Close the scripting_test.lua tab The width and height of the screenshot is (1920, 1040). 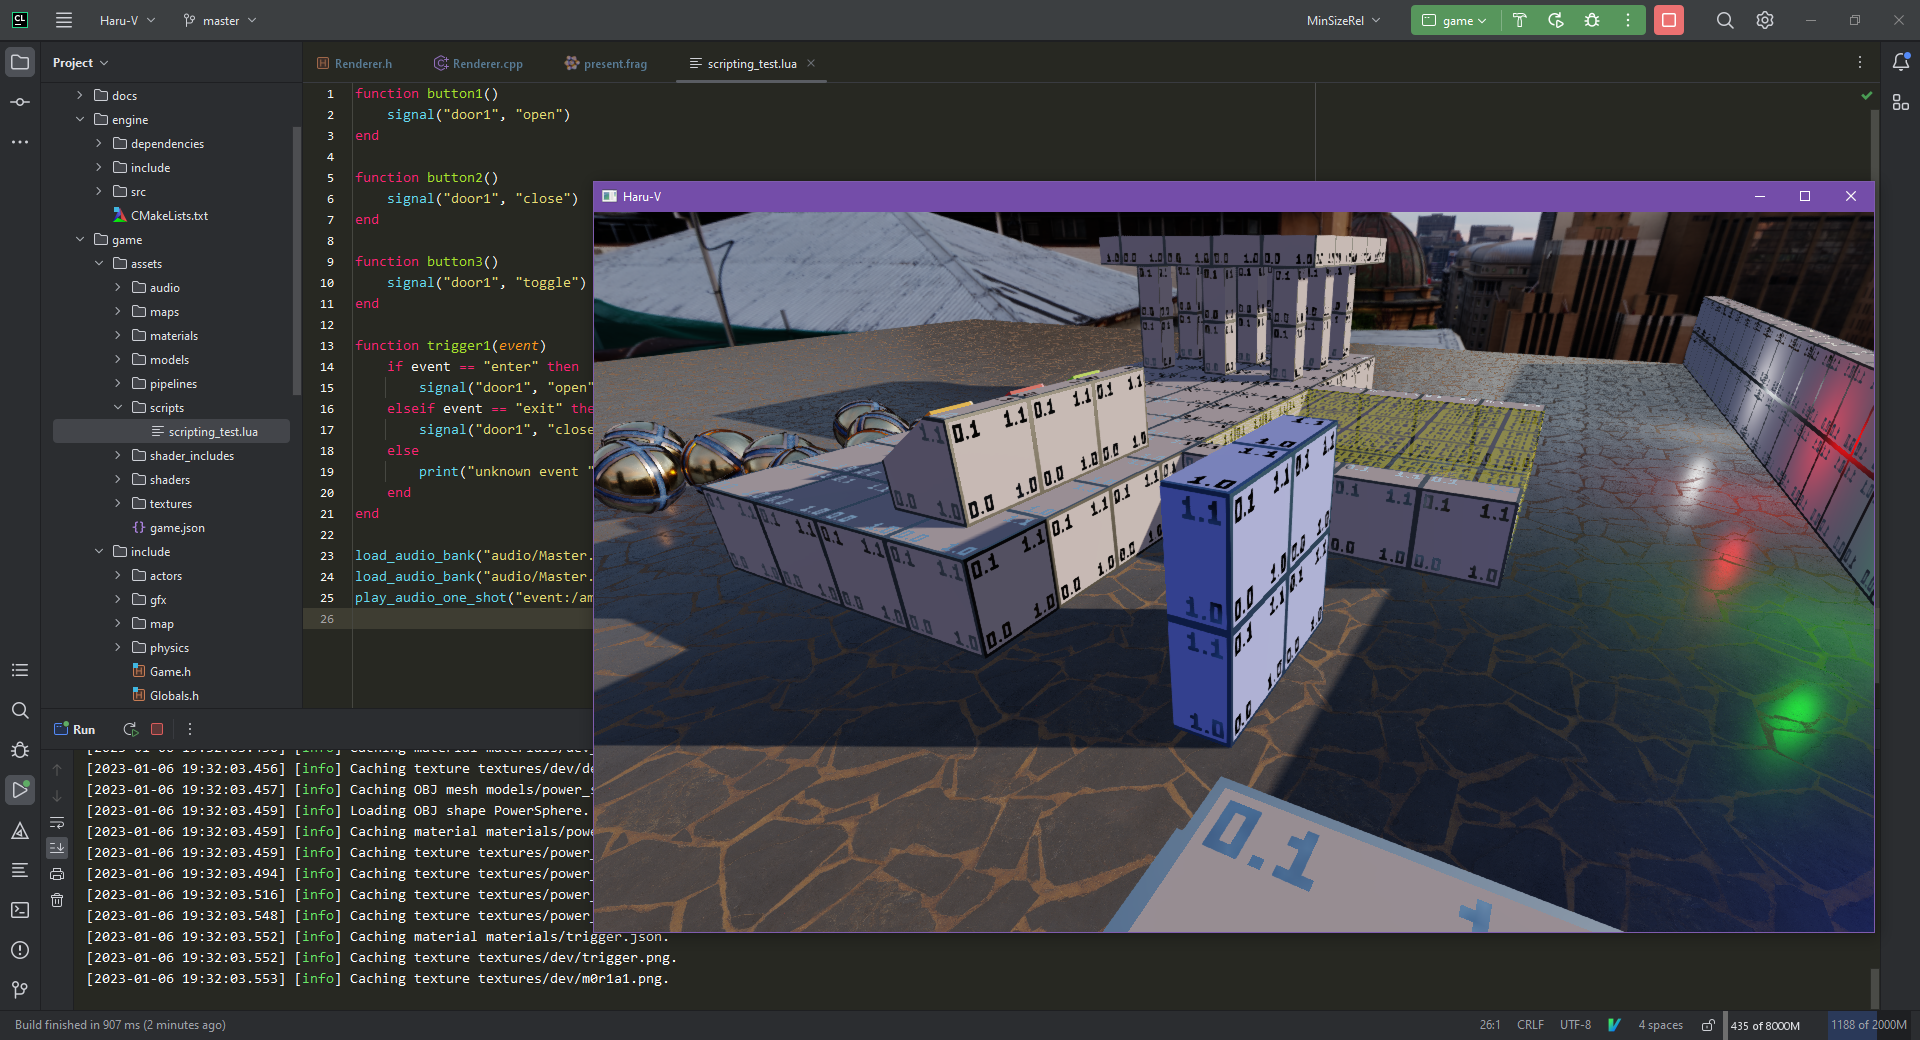tap(811, 63)
